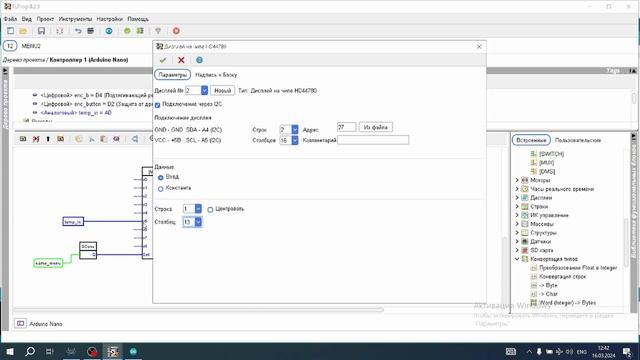Save project using the floppy disk icon
Image resolution: width=640 pixels, height=360 pixels.
[41, 31]
